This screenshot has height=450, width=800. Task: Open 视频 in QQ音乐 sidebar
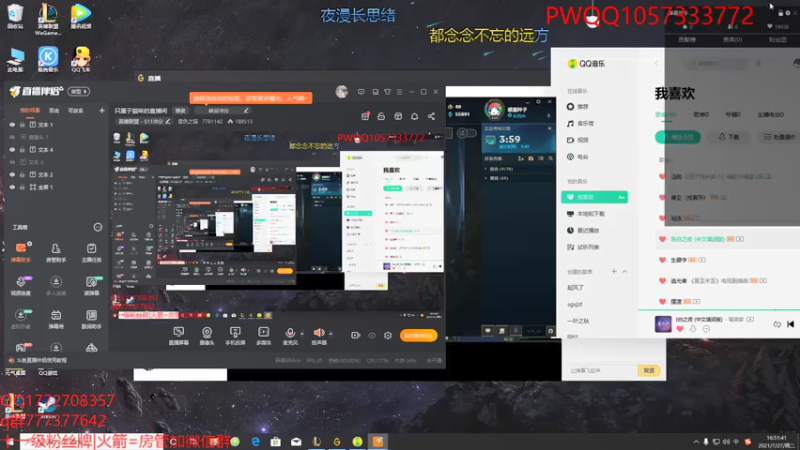tap(578, 140)
